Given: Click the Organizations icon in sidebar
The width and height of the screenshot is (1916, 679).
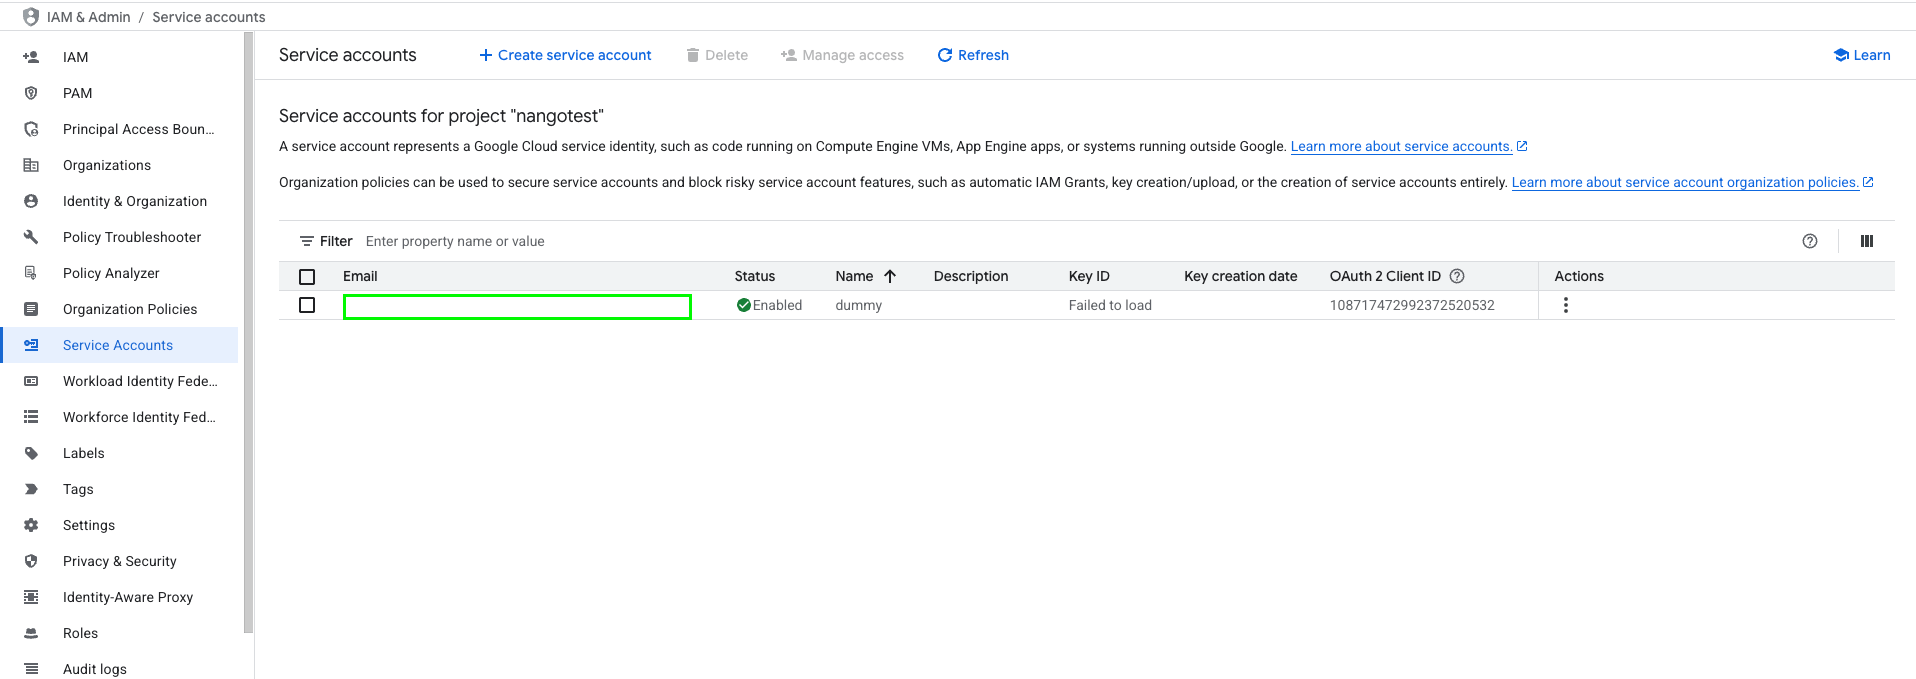Looking at the screenshot, I should [x=31, y=165].
